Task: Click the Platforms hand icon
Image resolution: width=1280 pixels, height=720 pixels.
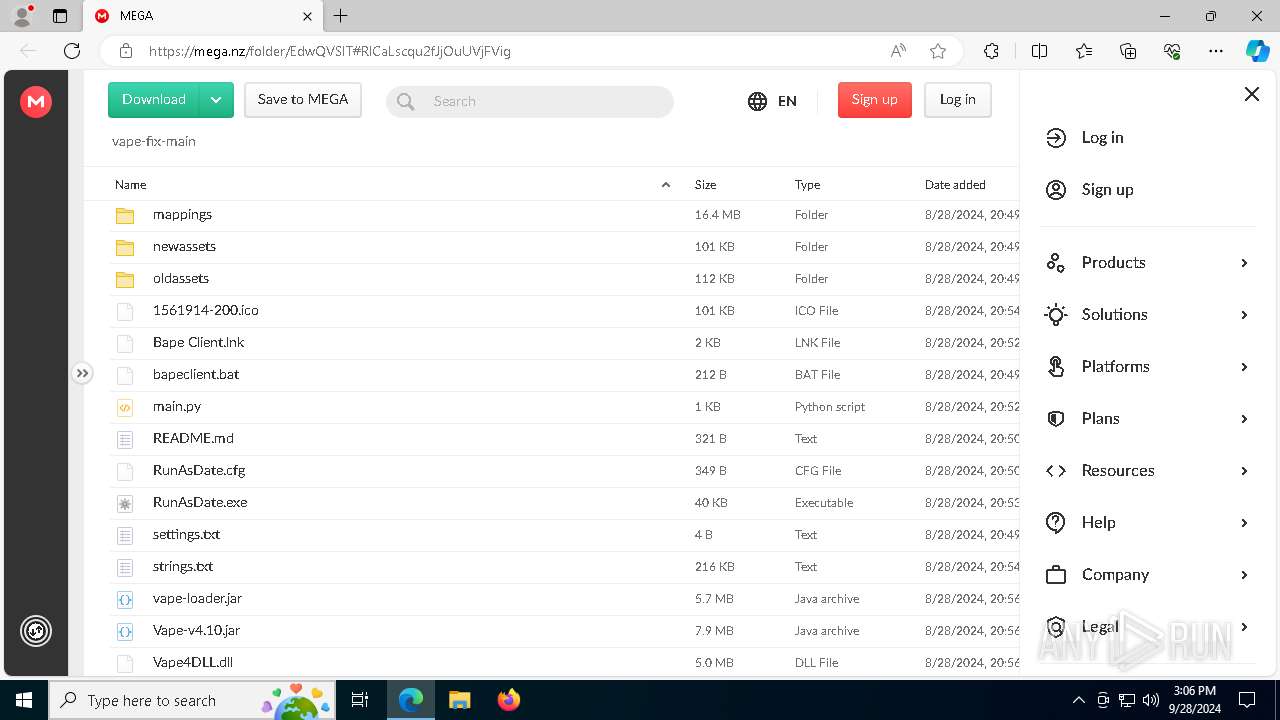Action: click(1056, 367)
